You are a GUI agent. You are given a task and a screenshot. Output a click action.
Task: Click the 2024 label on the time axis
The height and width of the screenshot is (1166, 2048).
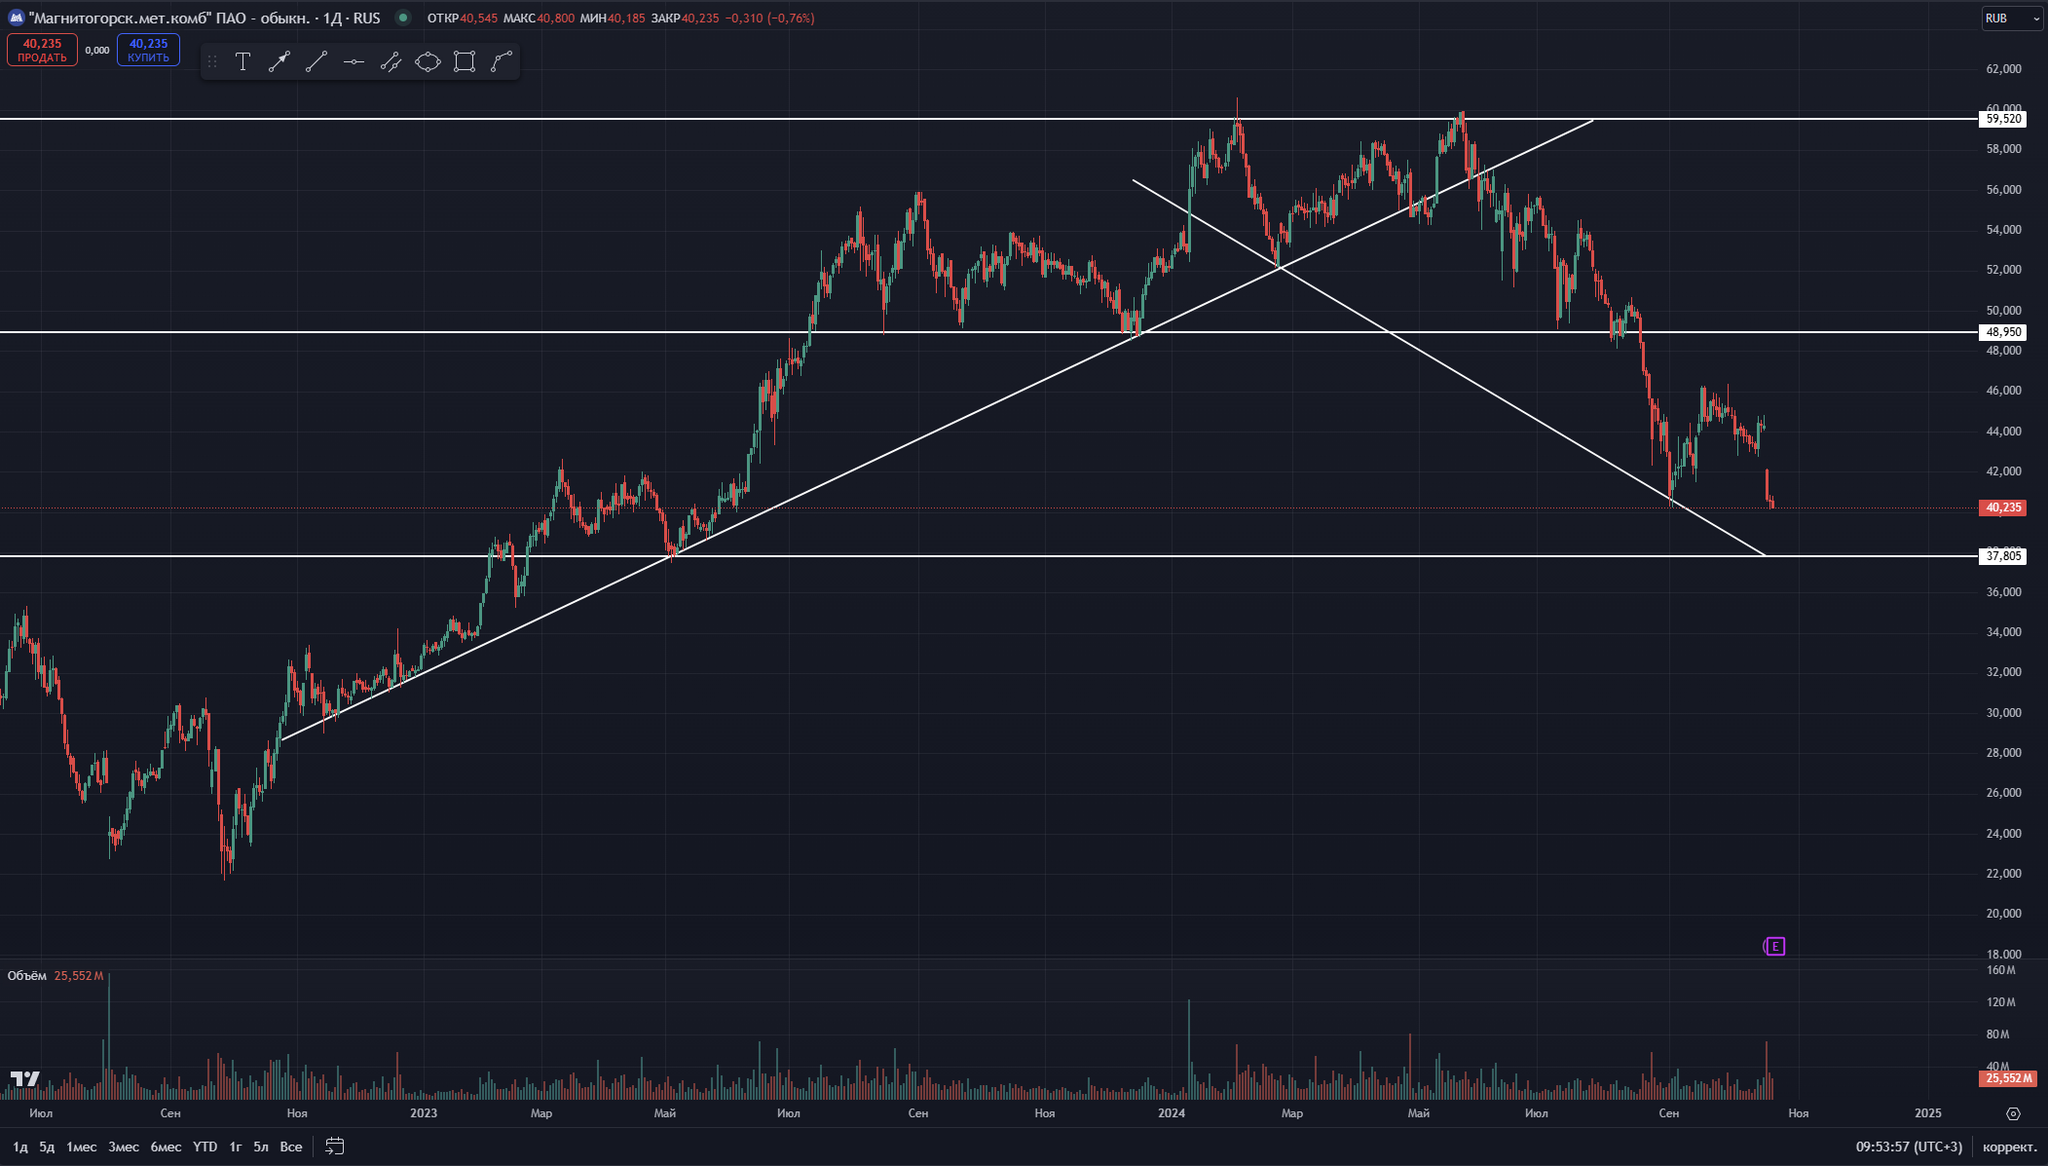pyautogui.click(x=1171, y=1113)
